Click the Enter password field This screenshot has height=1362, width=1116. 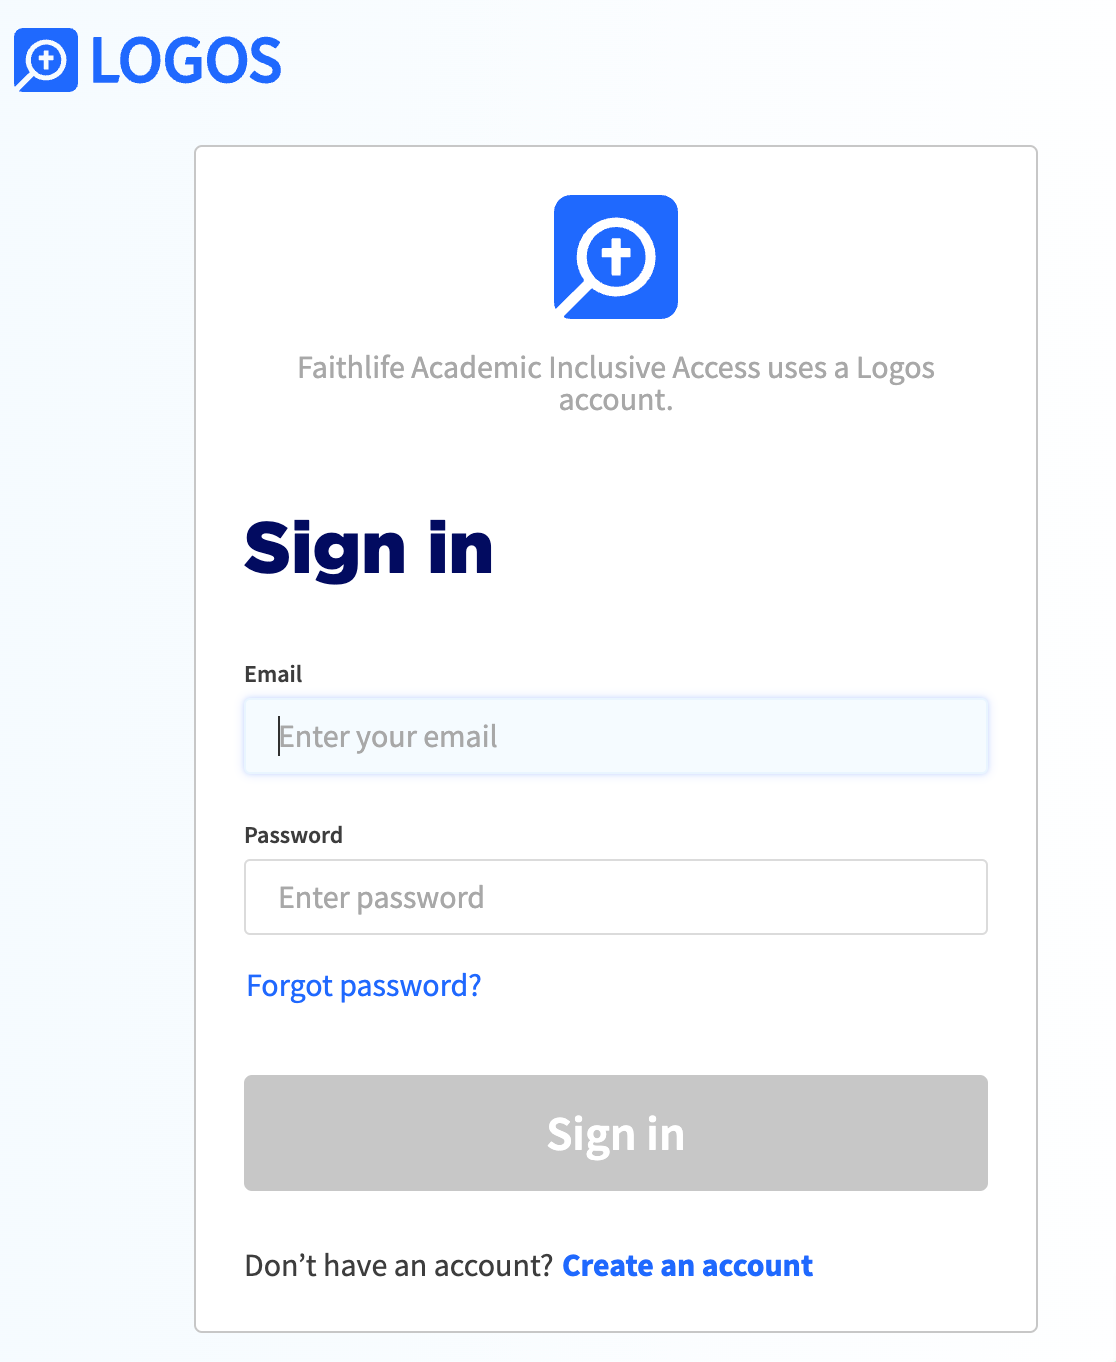[x=616, y=897]
